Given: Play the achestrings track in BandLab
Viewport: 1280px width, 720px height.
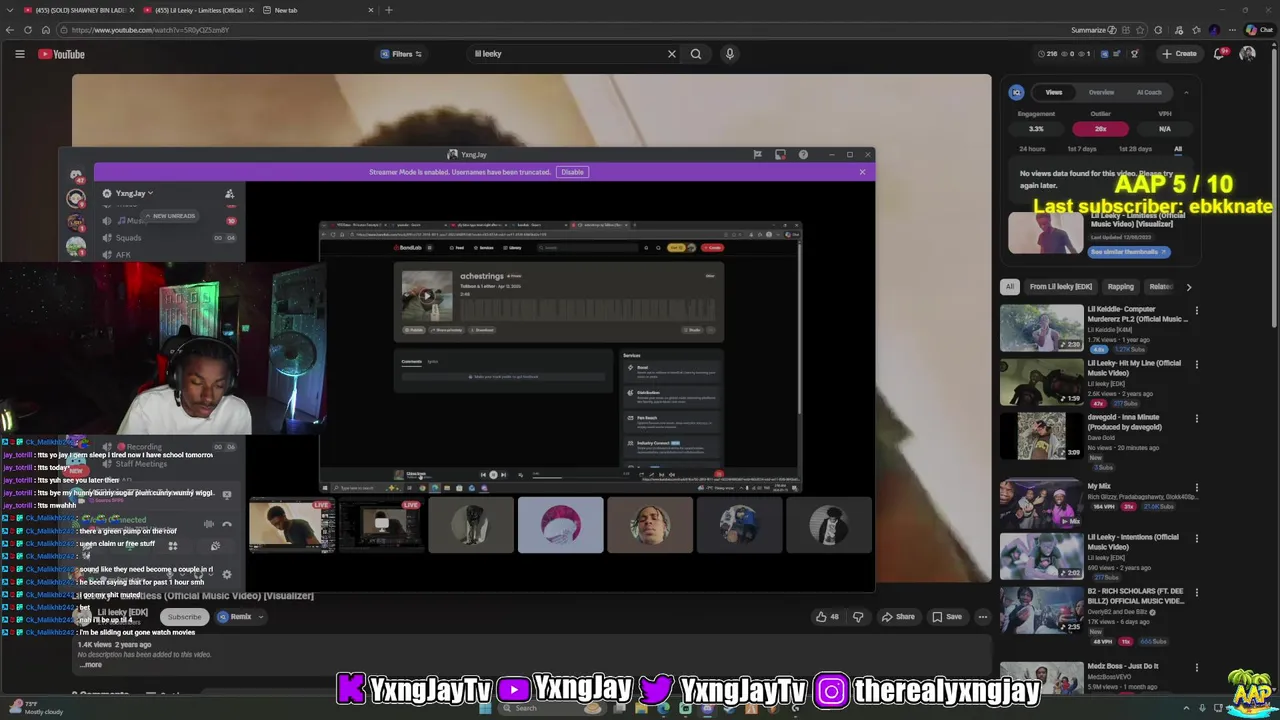Looking at the screenshot, I should point(427,295).
